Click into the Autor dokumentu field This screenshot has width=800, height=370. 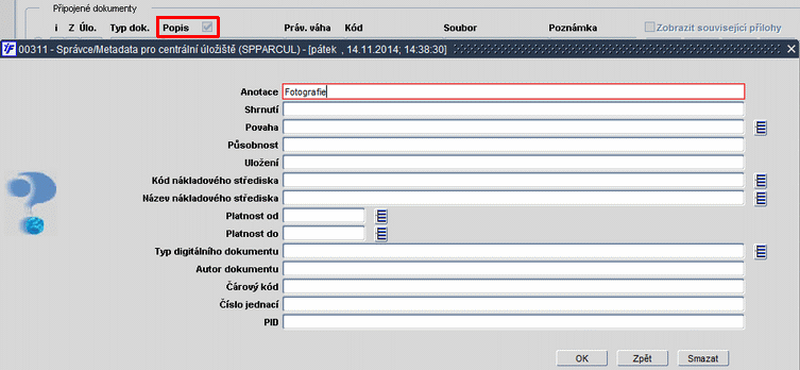[513, 269]
